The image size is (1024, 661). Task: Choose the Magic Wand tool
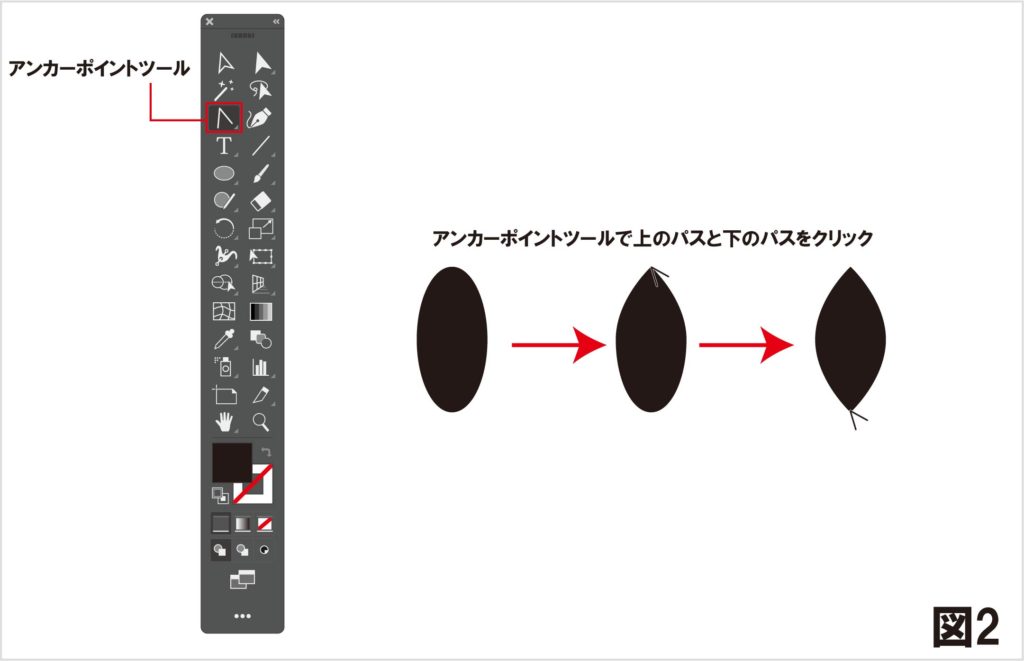click(x=224, y=91)
